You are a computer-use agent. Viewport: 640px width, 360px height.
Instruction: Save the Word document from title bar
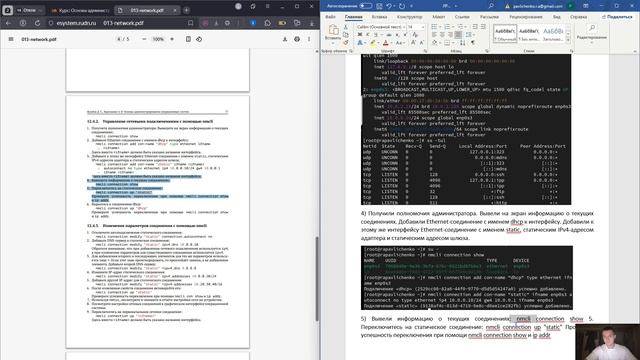[x=379, y=6]
